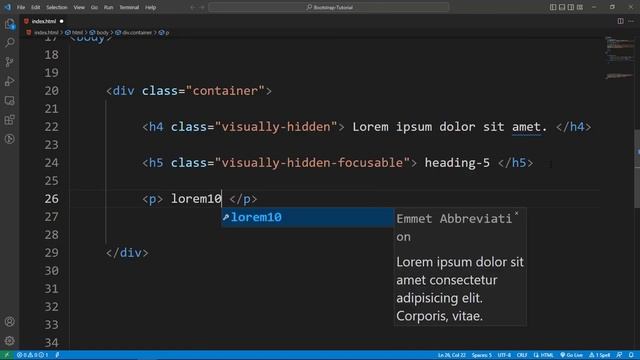
Task: Click the feedback icon beside the bell
Action: (x=619, y=355)
